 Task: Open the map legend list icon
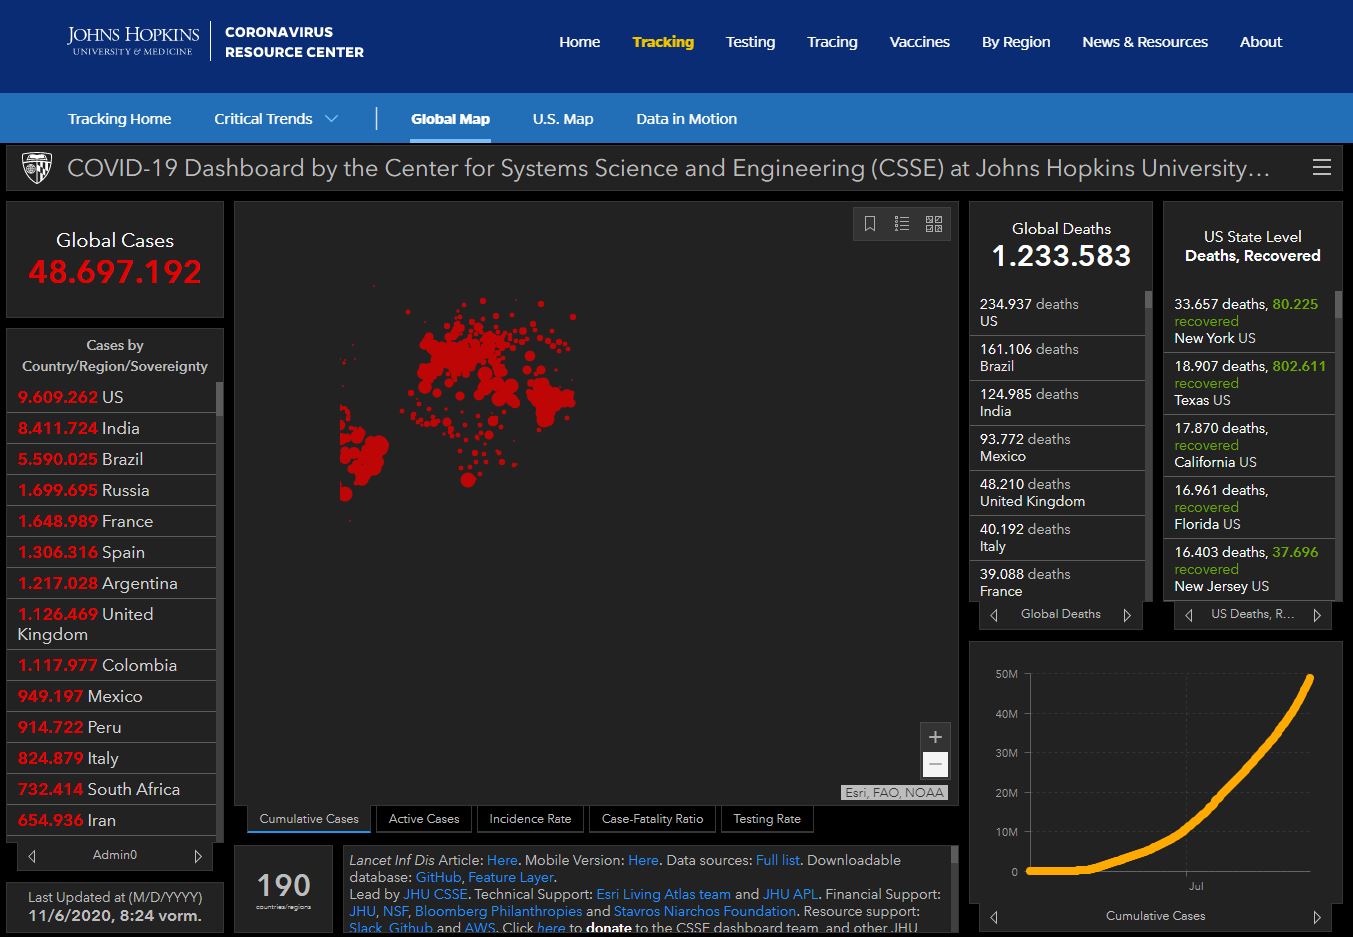click(902, 224)
